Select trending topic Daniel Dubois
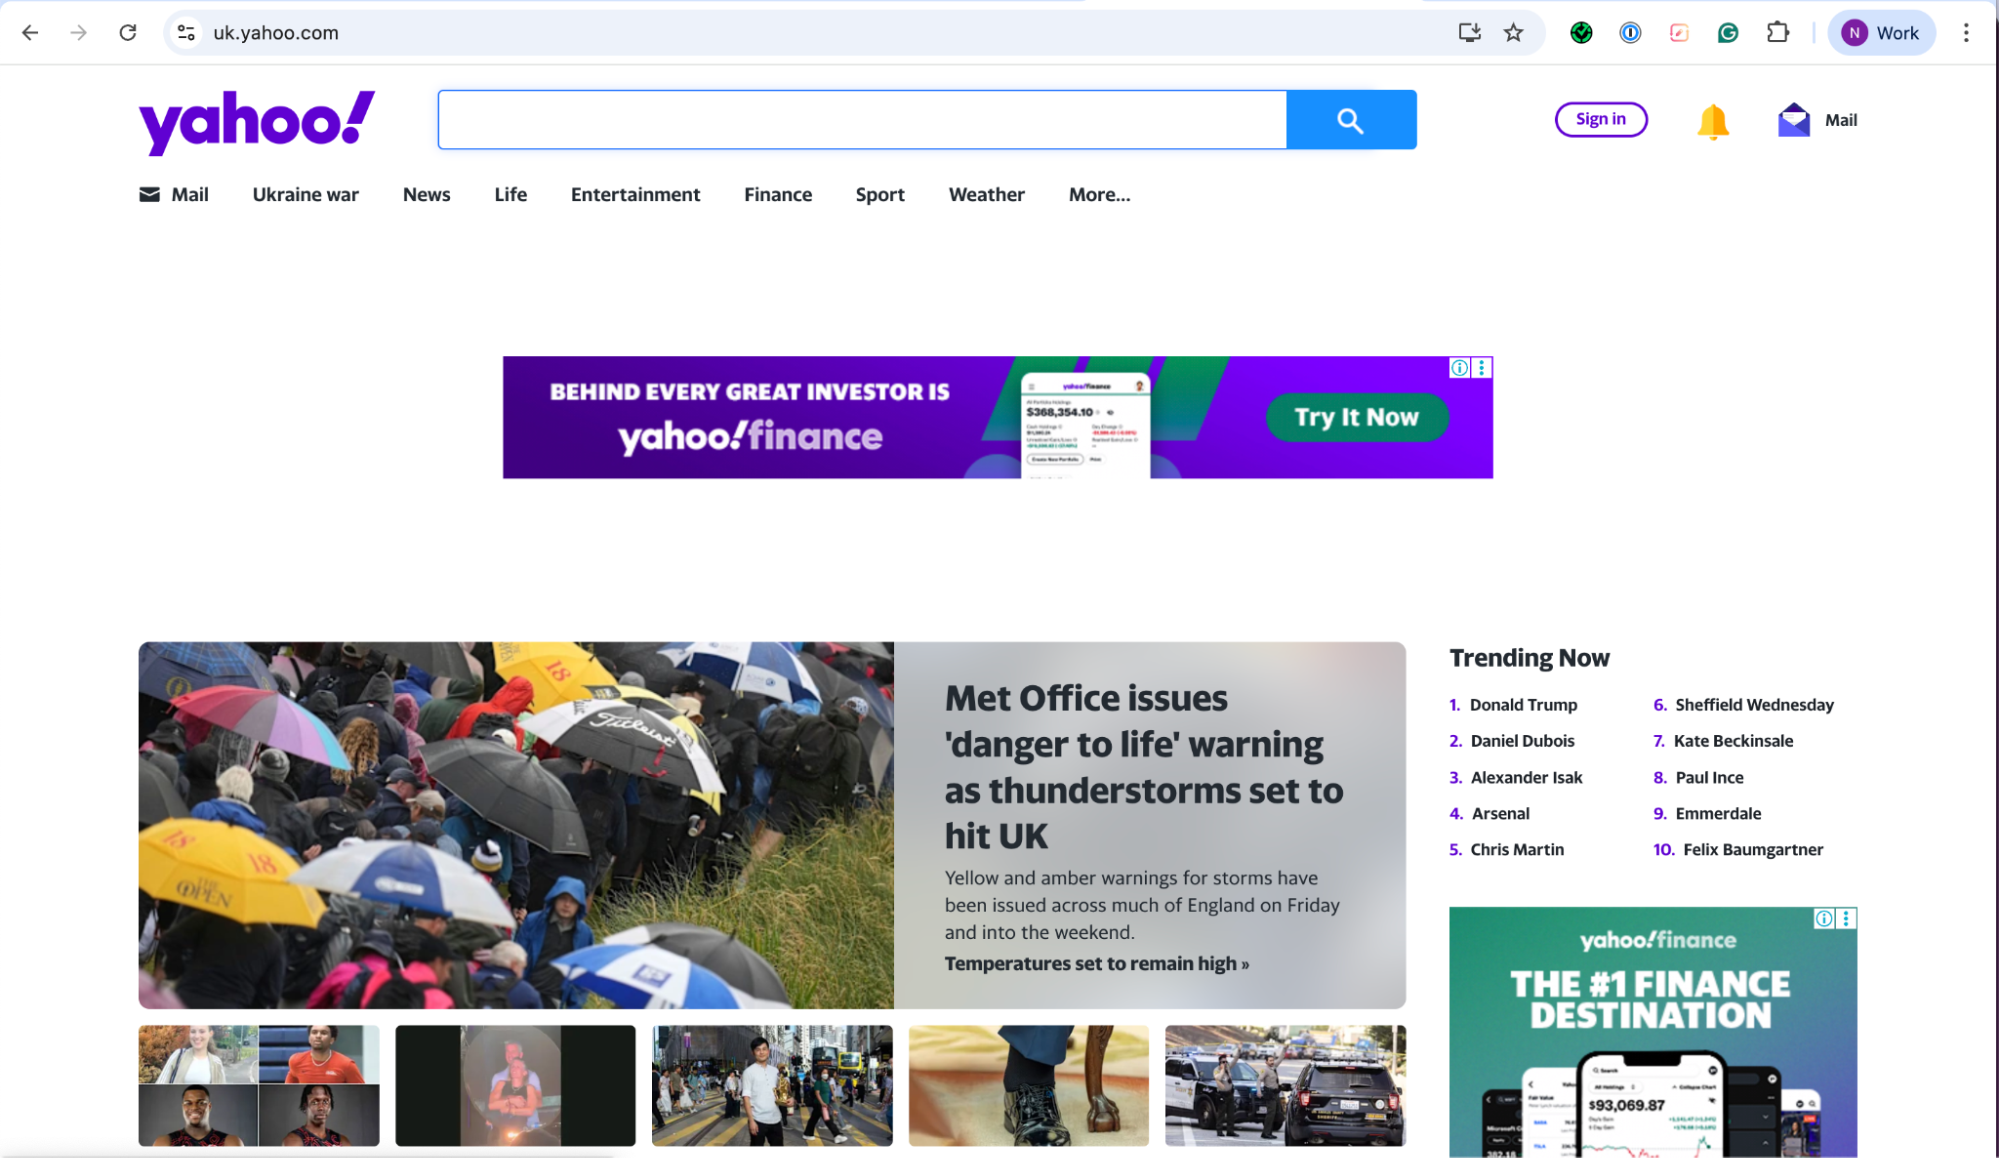 1522,741
